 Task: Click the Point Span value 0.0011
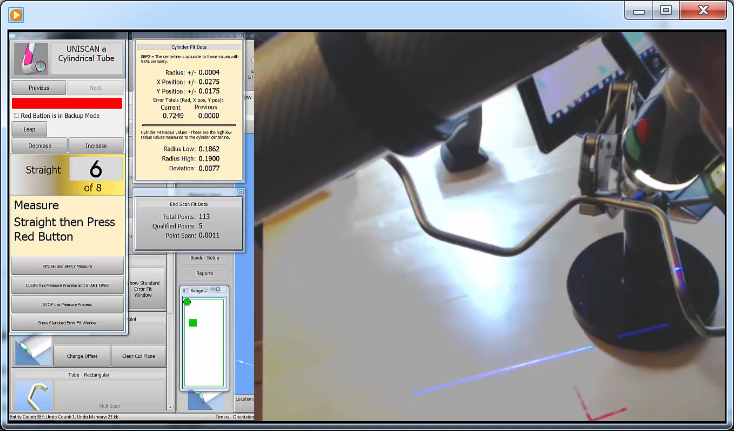(209, 235)
